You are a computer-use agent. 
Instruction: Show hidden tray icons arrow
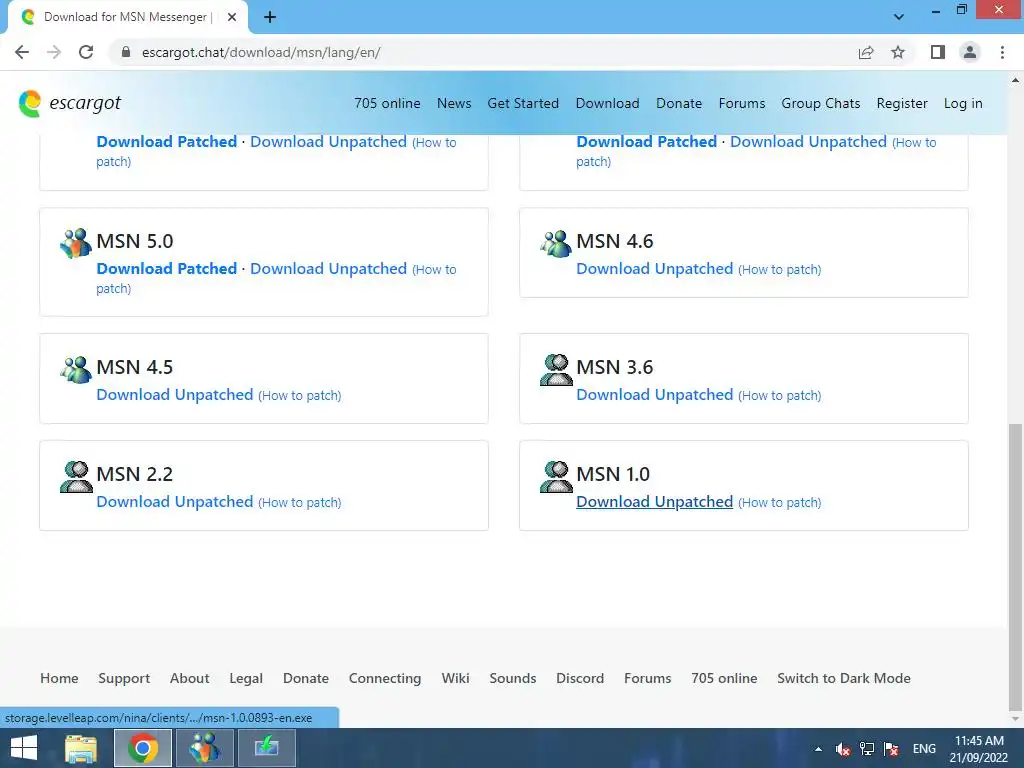818,749
